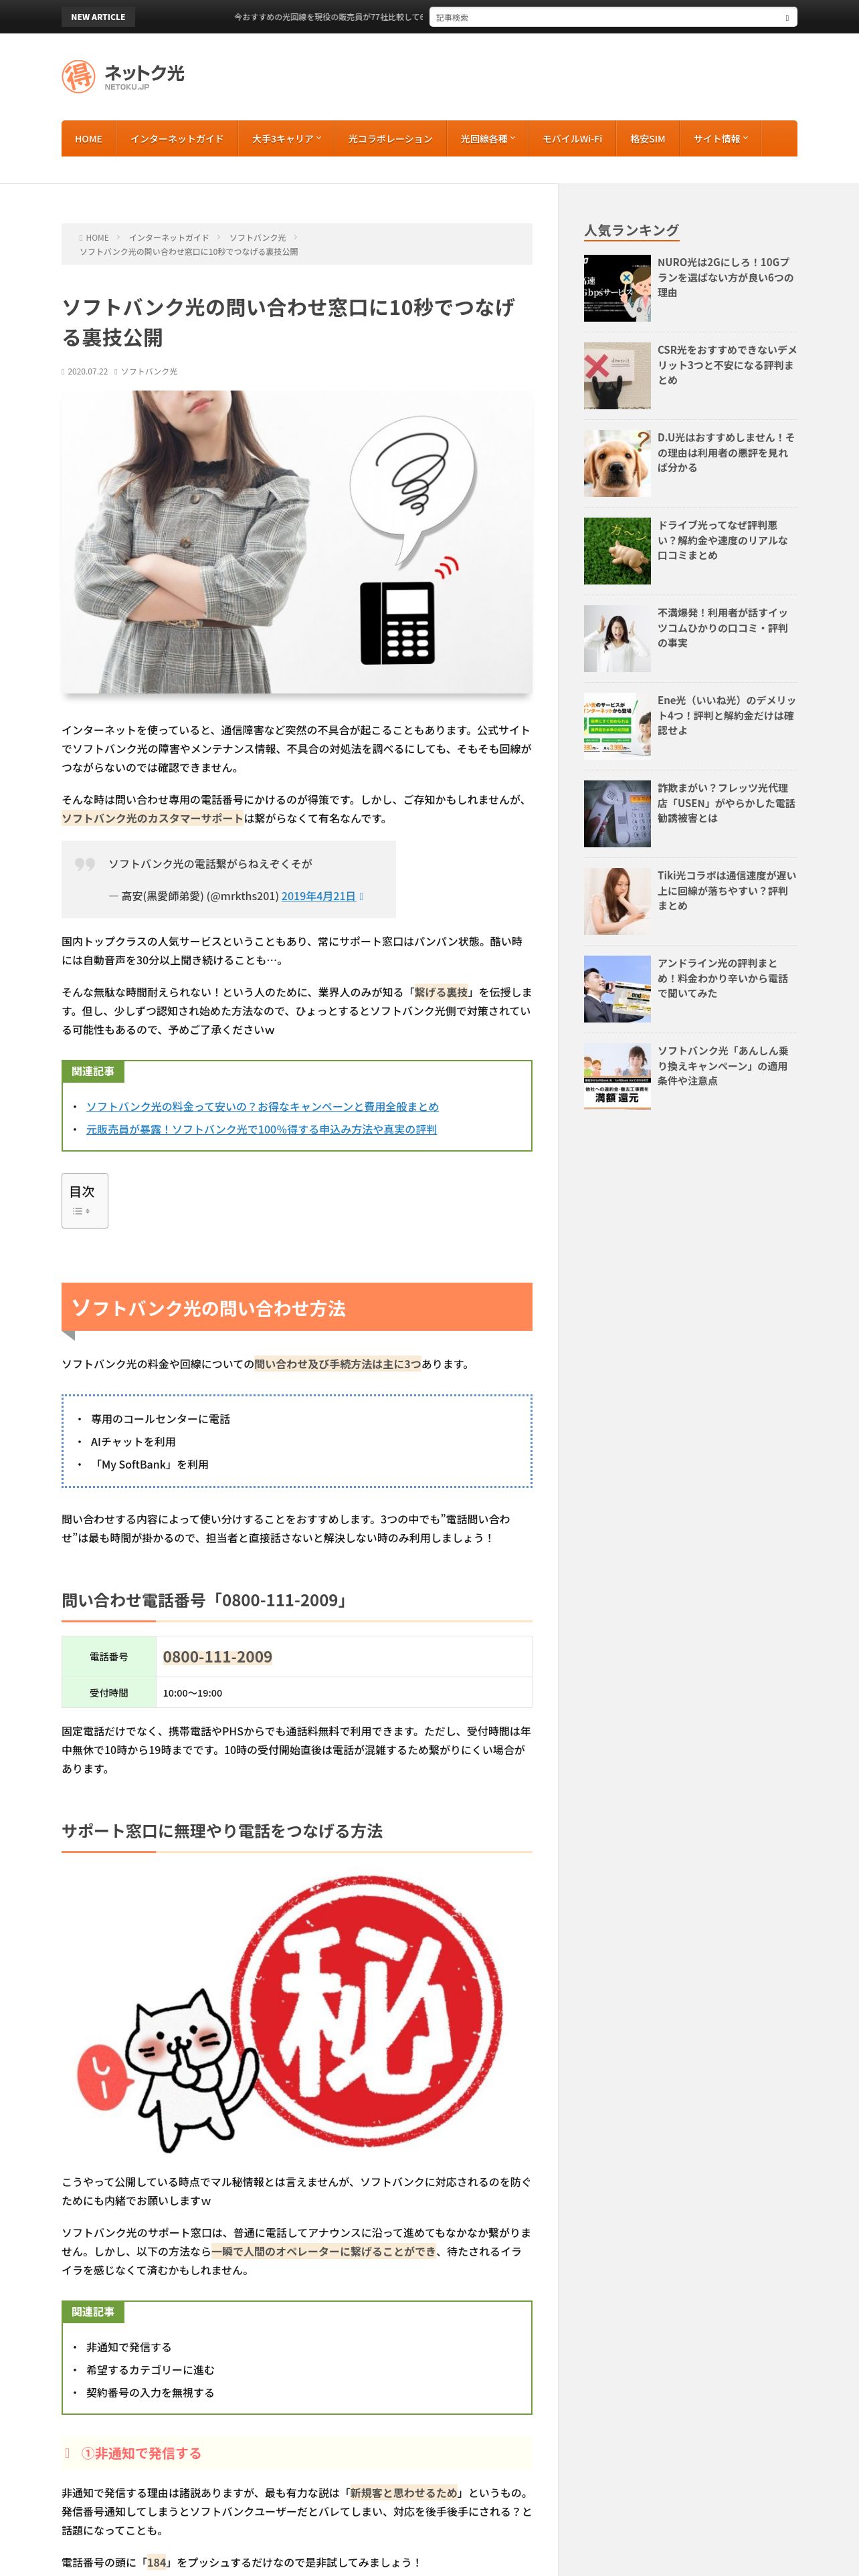Go to HOME in the orange menu
859x2576 pixels.
(x=88, y=139)
